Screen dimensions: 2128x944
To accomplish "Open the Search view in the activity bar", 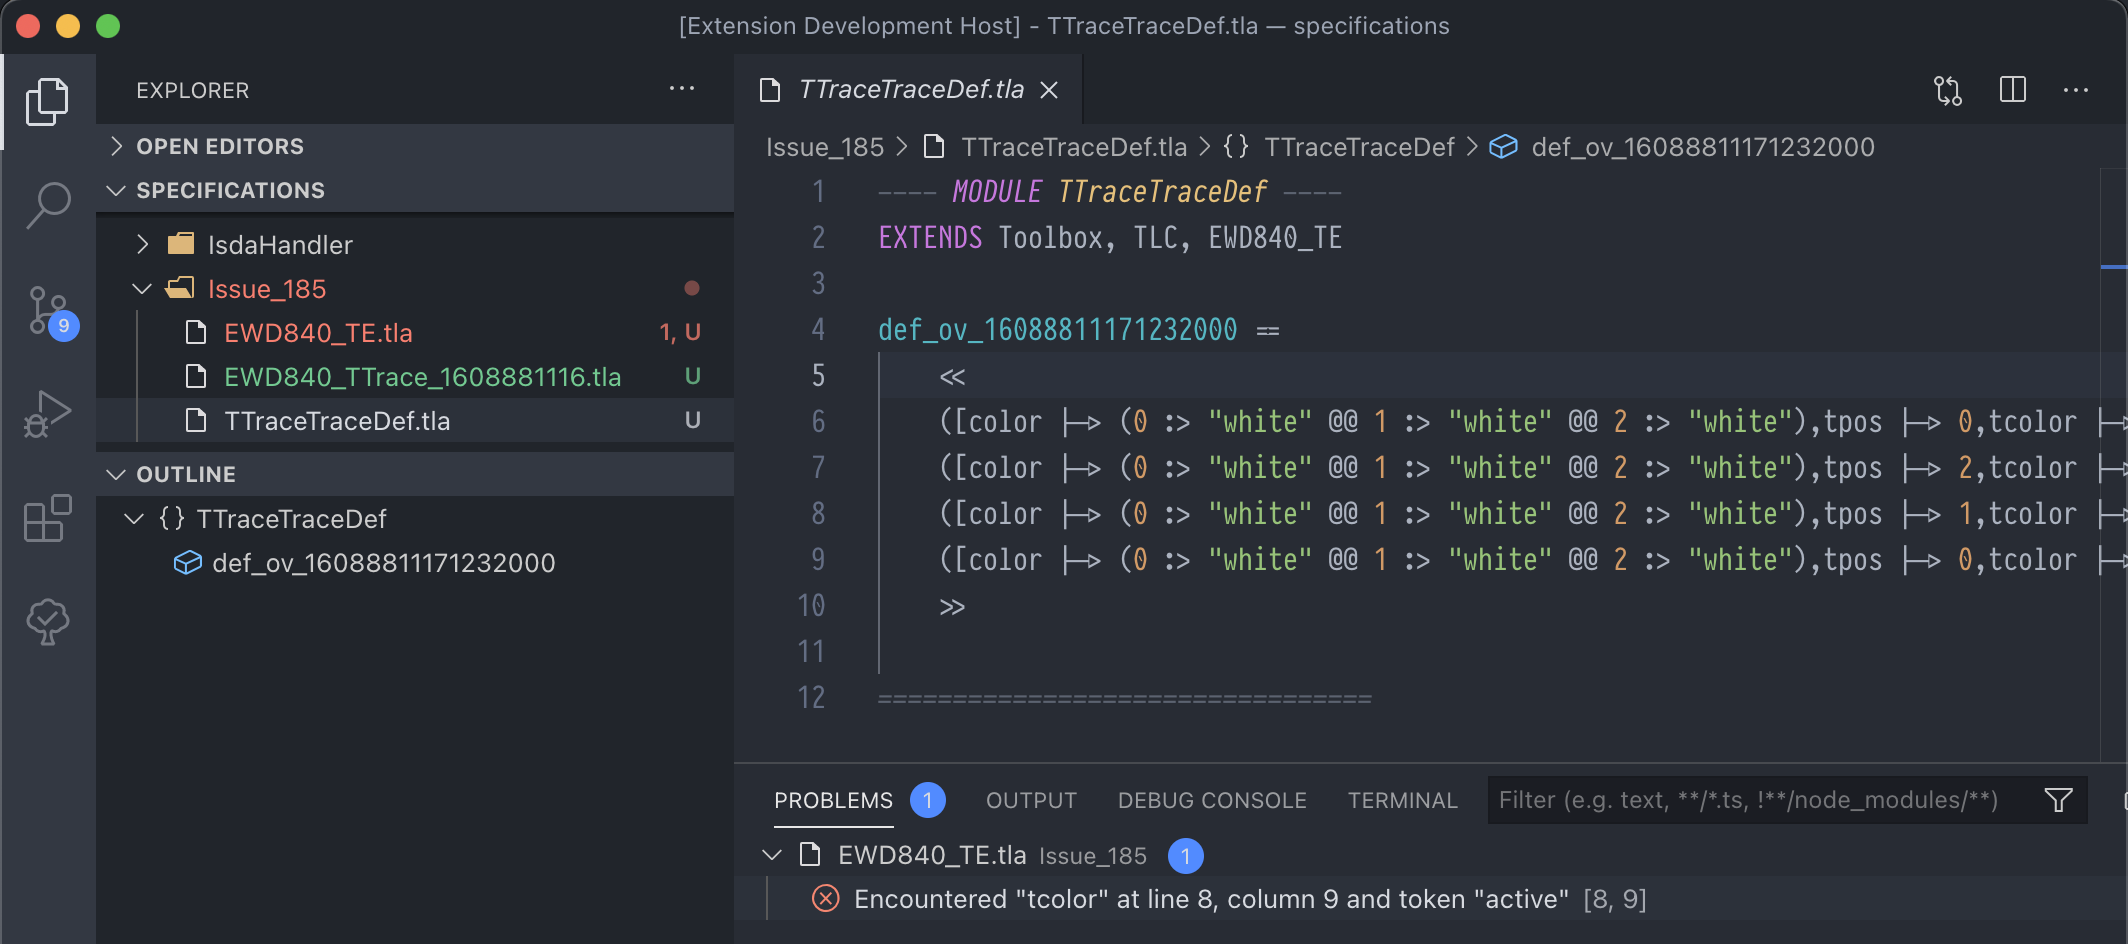I will coord(47,204).
